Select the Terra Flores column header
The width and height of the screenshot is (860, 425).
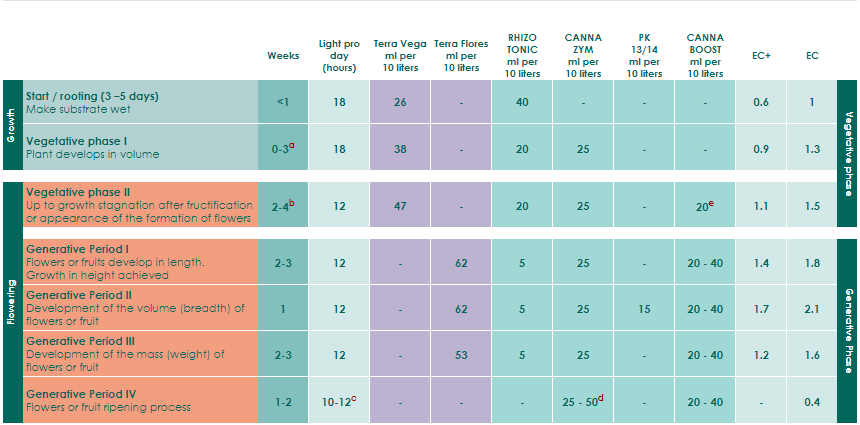[x=461, y=55]
